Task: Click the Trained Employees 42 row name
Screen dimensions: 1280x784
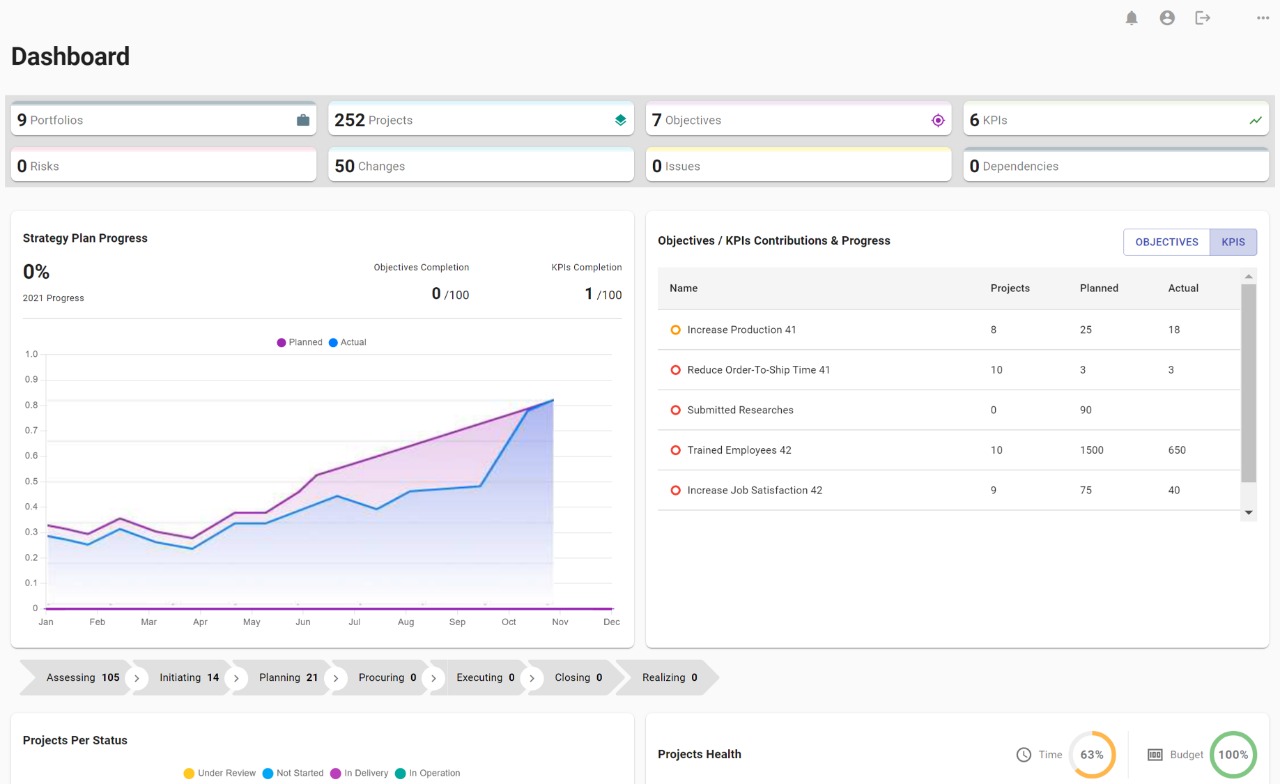Action: 739,450
